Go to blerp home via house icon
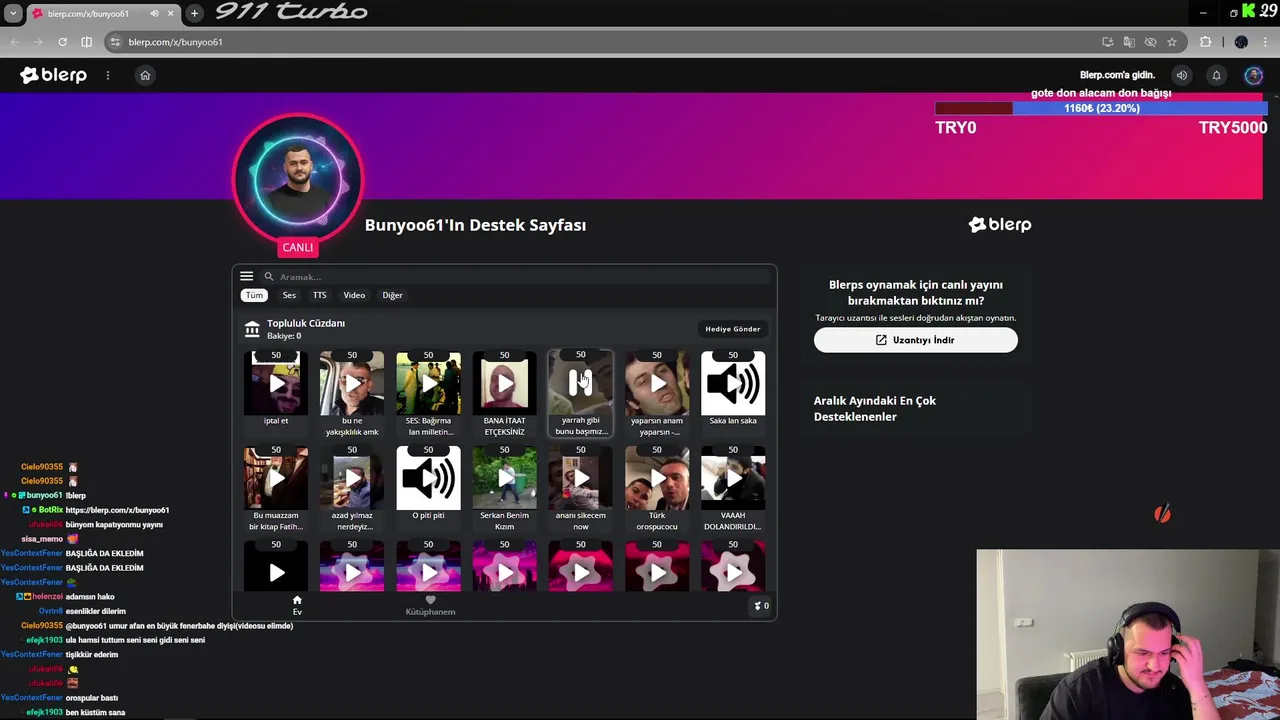Image resolution: width=1280 pixels, height=720 pixels. 145,75
